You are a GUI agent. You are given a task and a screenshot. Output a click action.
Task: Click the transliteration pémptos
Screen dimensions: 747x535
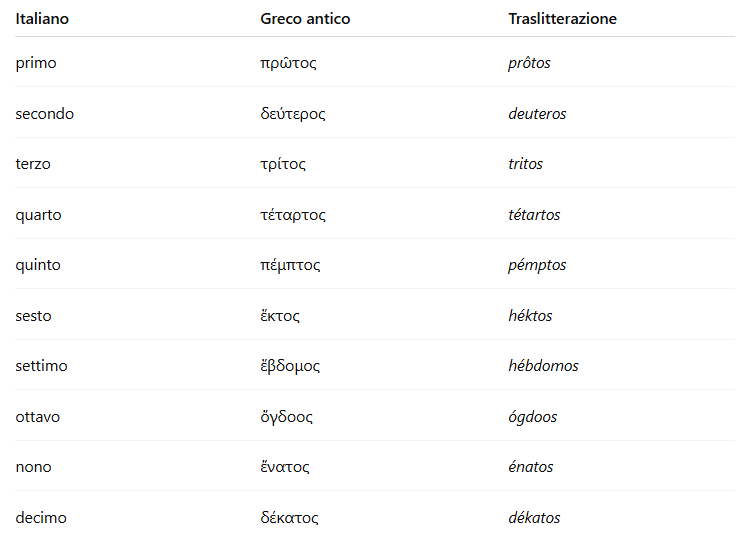pos(537,265)
